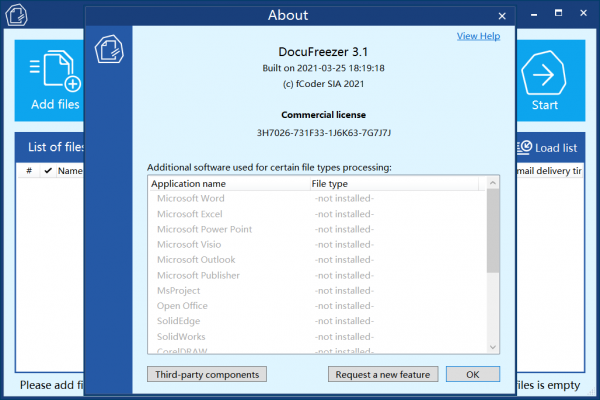
Task: Minimize the main DocuFreezer window
Action: 534,14
